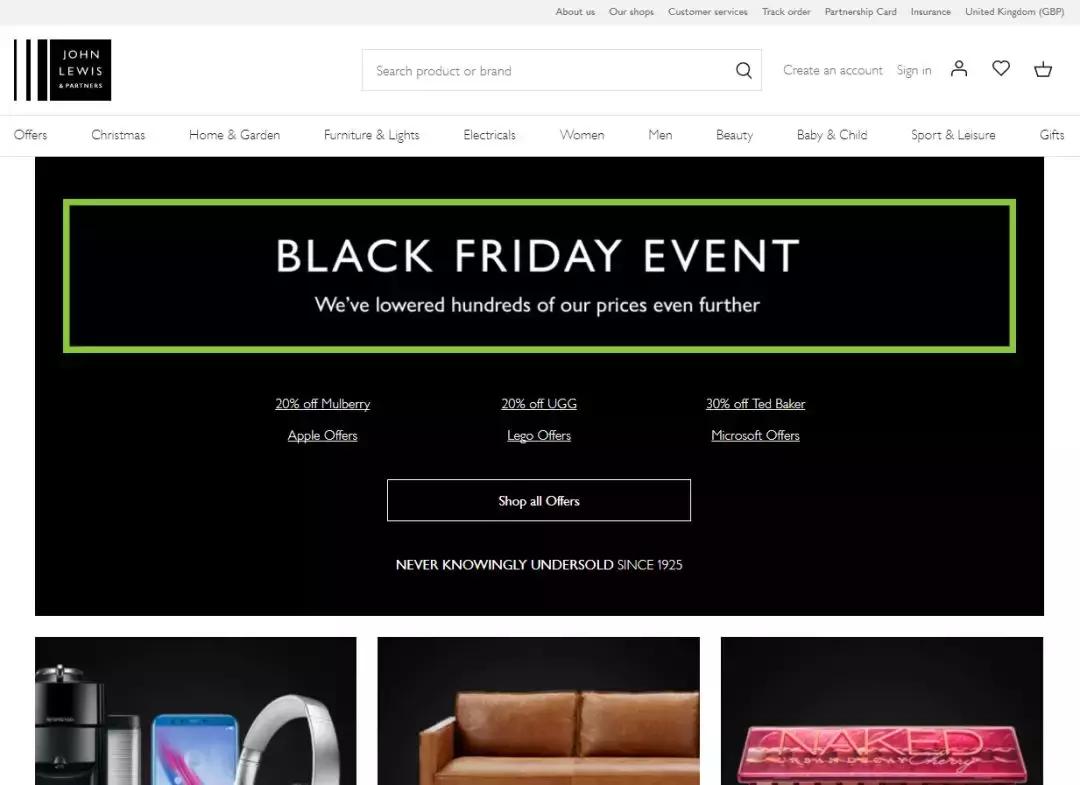Open the shopping basket icon

(1043, 69)
